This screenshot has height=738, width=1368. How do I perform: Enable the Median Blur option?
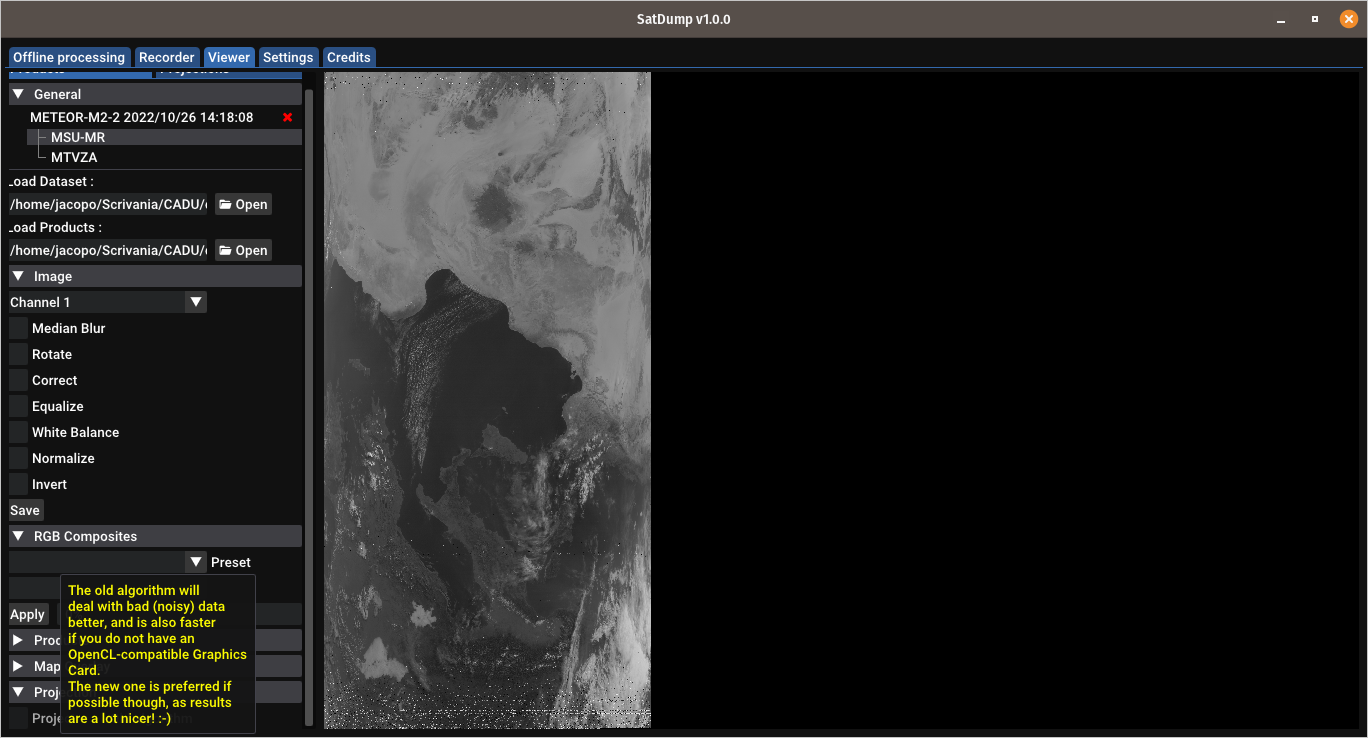[17, 328]
